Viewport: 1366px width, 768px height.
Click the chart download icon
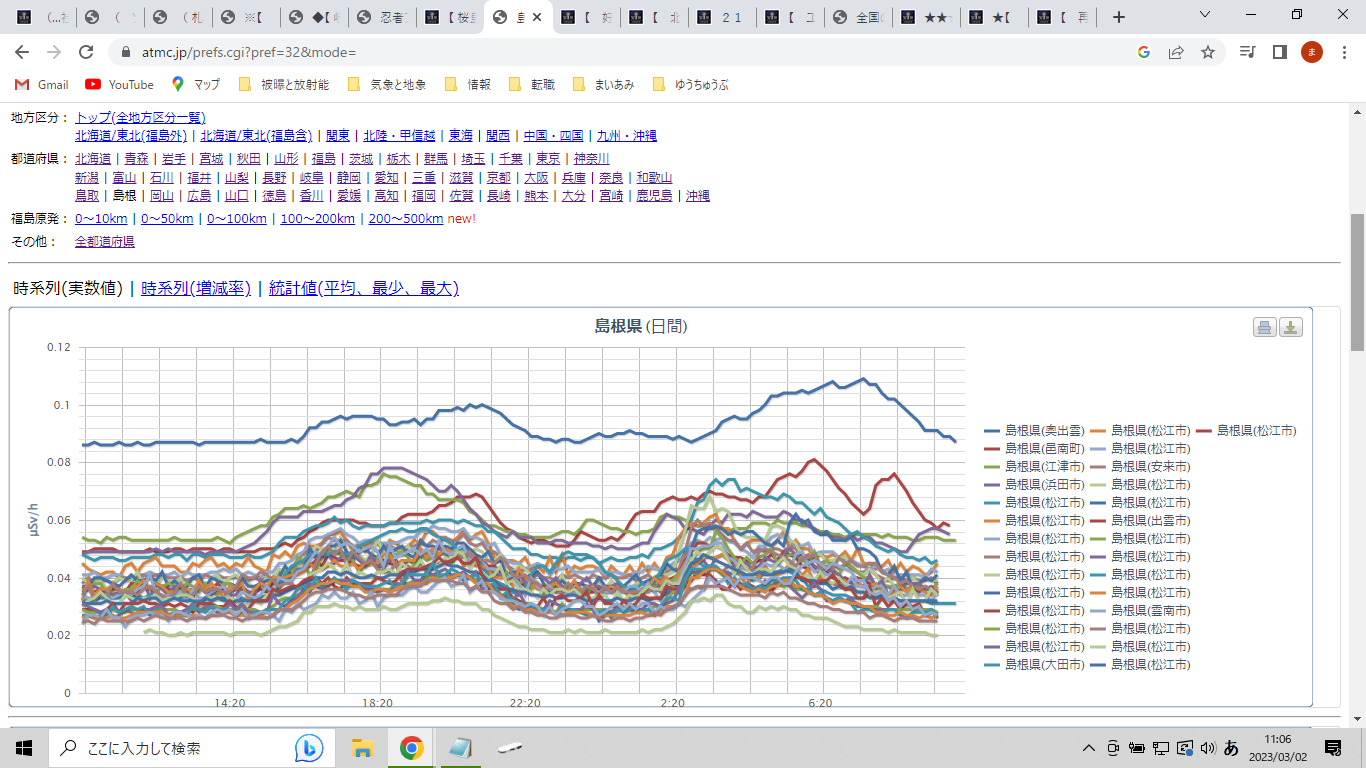[1291, 327]
